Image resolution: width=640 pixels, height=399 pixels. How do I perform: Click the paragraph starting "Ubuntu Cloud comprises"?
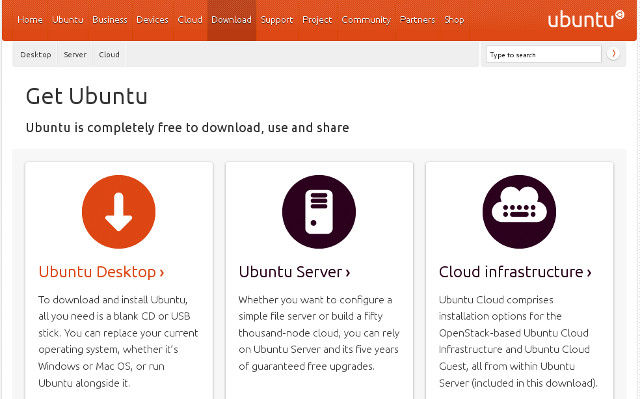click(x=518, y=341)
